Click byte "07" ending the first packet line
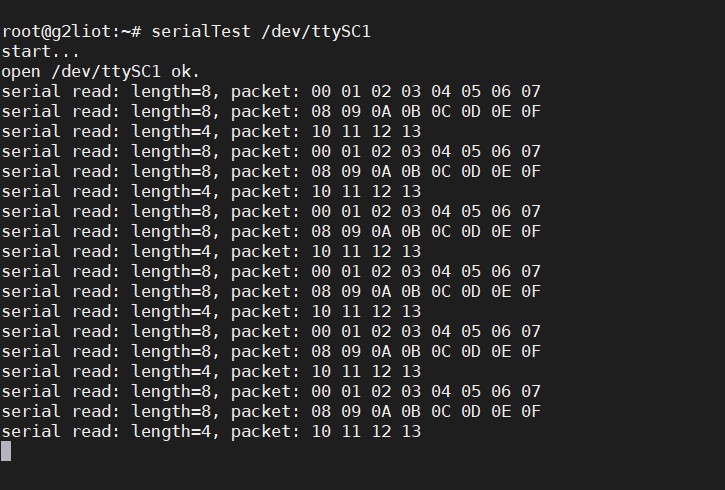The width and height of the screenshot is (725, 490). [531, 91]
